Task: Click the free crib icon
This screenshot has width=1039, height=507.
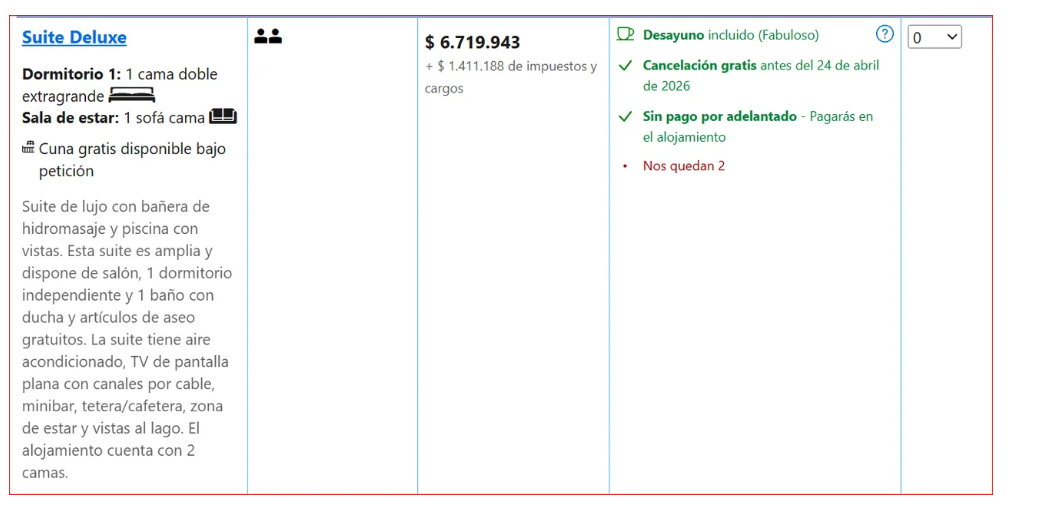Action: 28,149
